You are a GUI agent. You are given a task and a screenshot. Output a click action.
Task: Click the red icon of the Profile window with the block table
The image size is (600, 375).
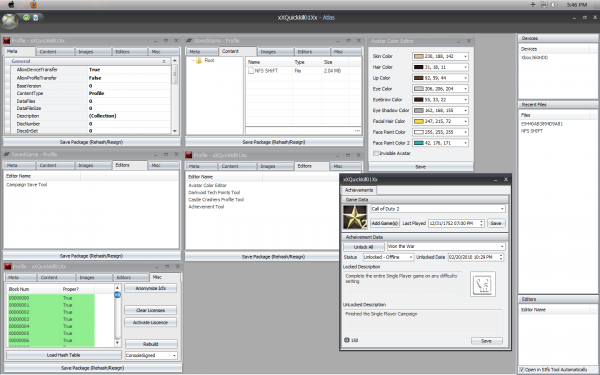(x=7, y=266)
